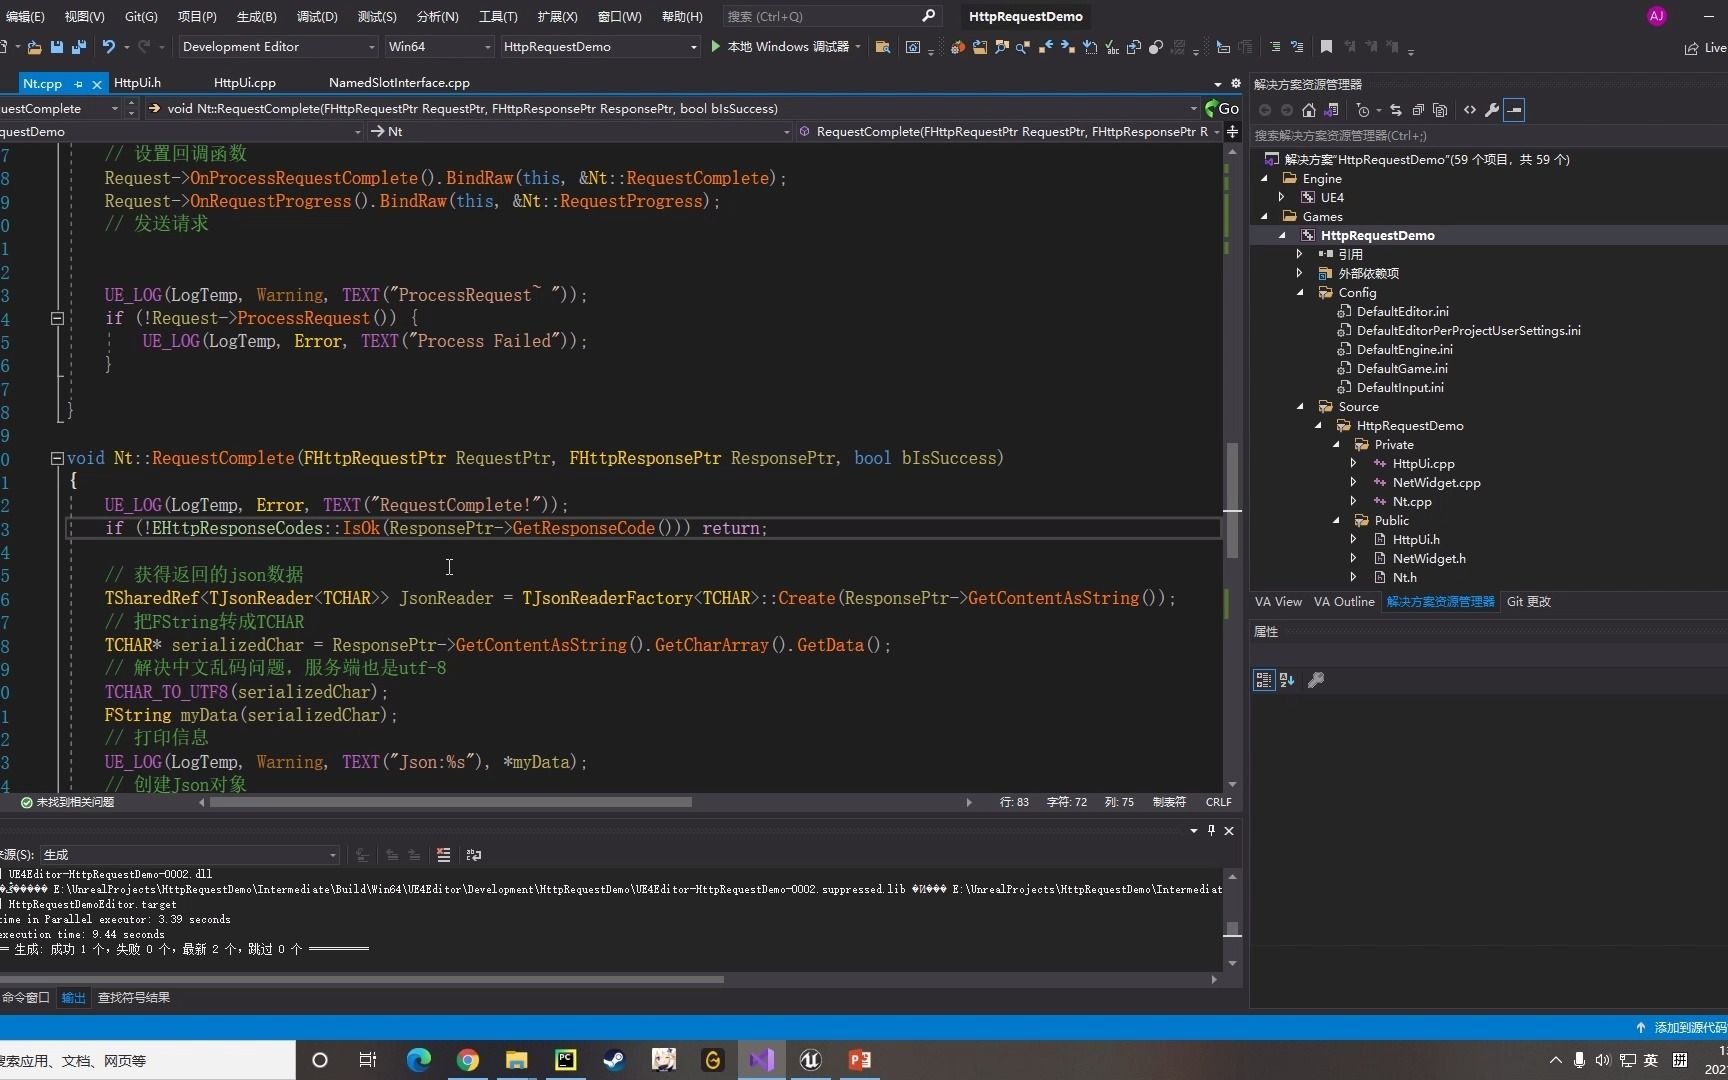The image size is (1728, 1080).
Task: Toggle word wrap in the output panel
Action: pos(474,855)
